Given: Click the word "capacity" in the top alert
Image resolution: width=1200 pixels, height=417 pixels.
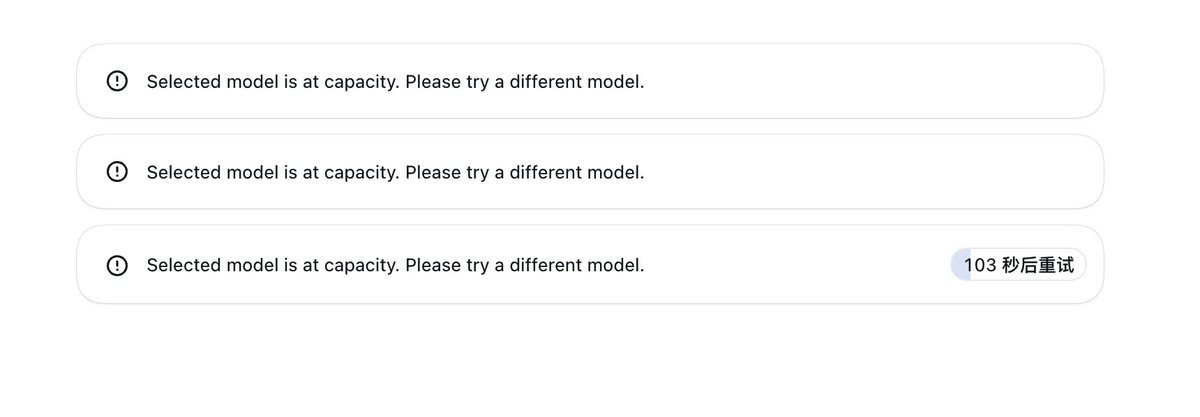Looking at the screenshot, I should coord(362,83).
